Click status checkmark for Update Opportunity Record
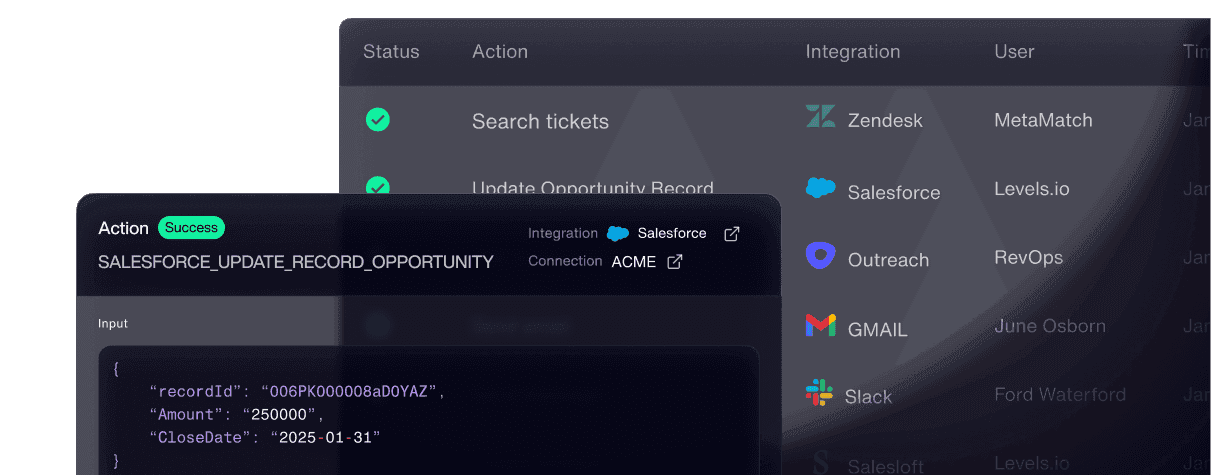1211x475 pixels. tap(377, 184)
